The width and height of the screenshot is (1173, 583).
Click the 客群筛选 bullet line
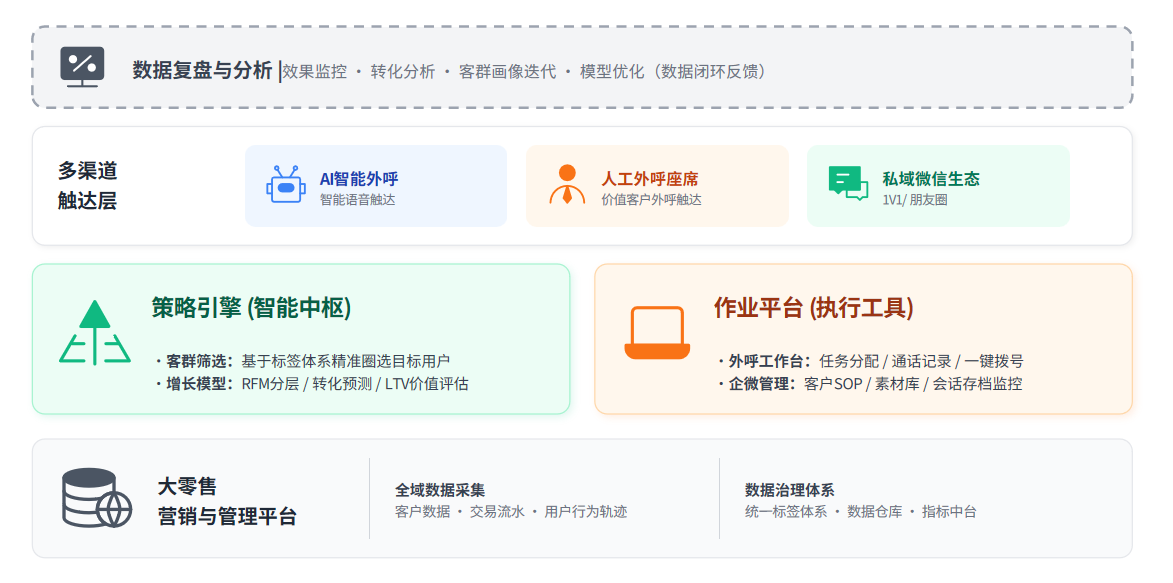click(302, 361)
